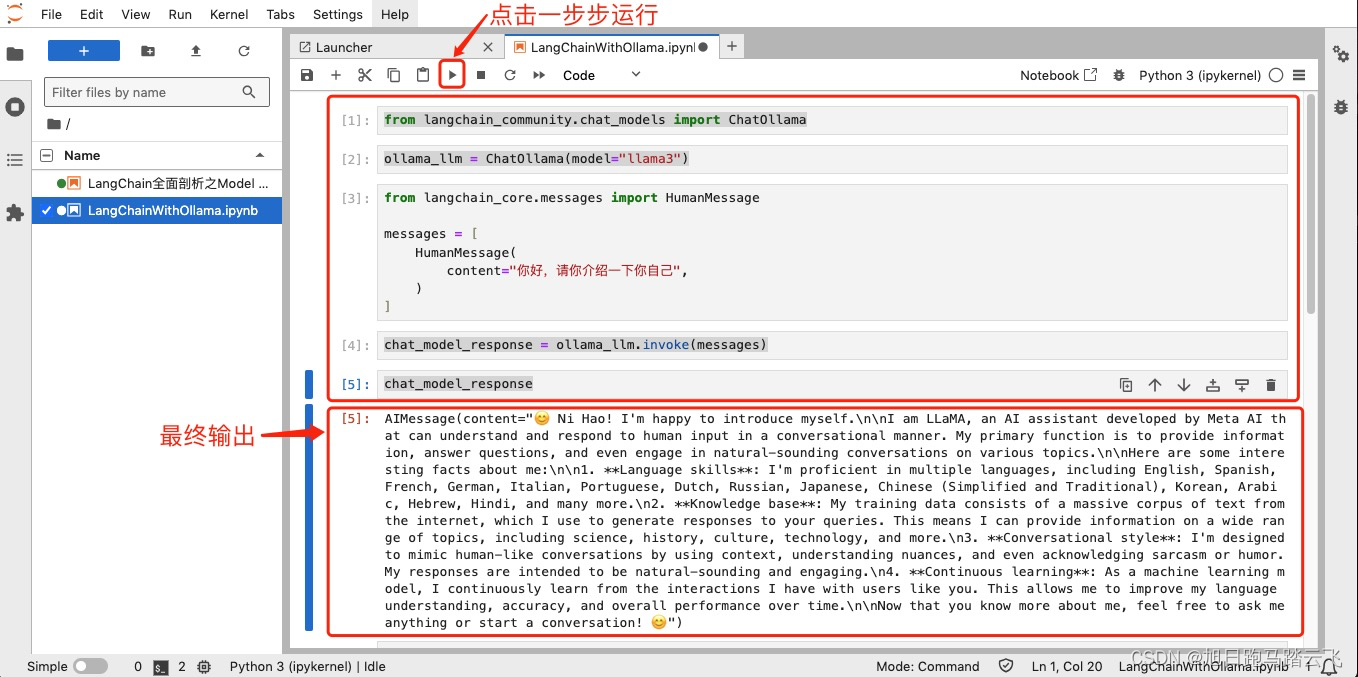This screenshot has height=677, width=1358.
Task: Tick the select-all checkbox beside Name header
Action: [x=46, y=156]
